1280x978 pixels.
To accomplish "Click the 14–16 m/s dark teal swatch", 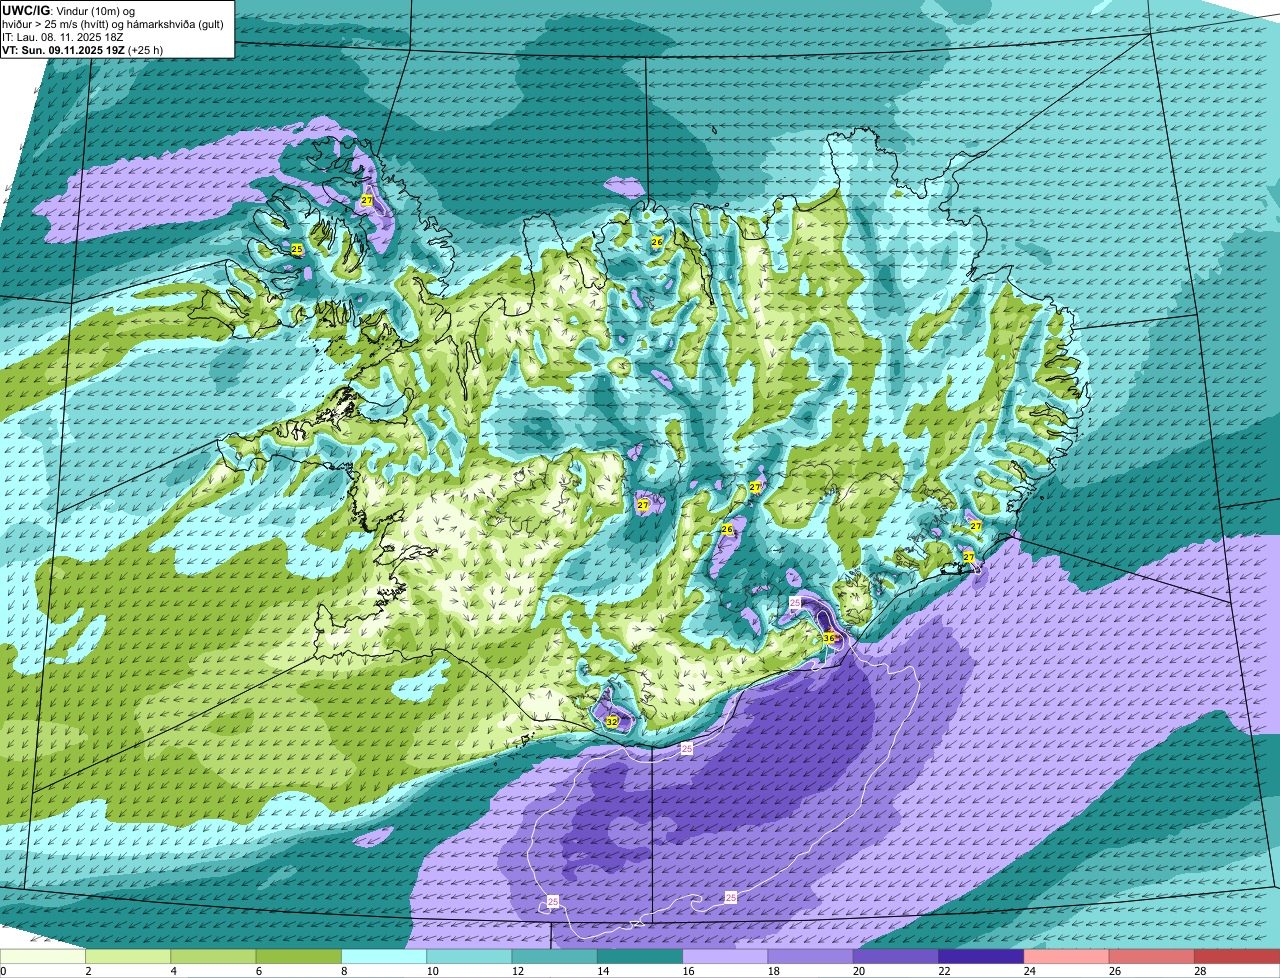I will coord(640,956).
